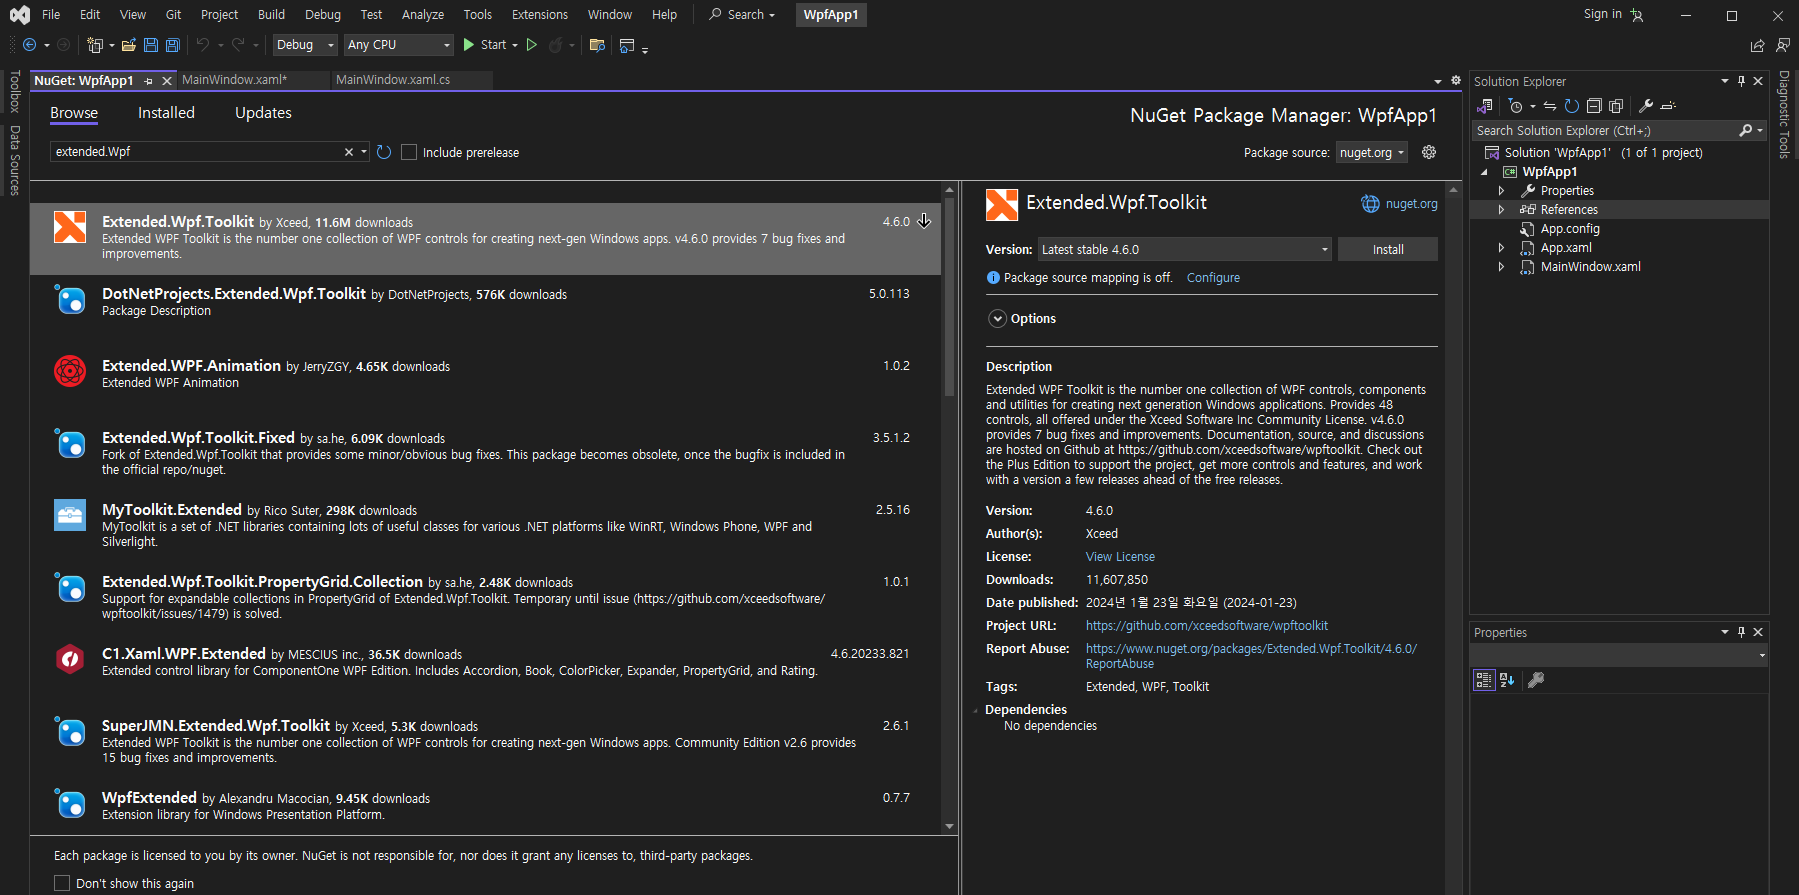This screenshot has height=895, width=1799.
Task: Expand the Properties node in Solution Explorer
Action: (1501, 191)
